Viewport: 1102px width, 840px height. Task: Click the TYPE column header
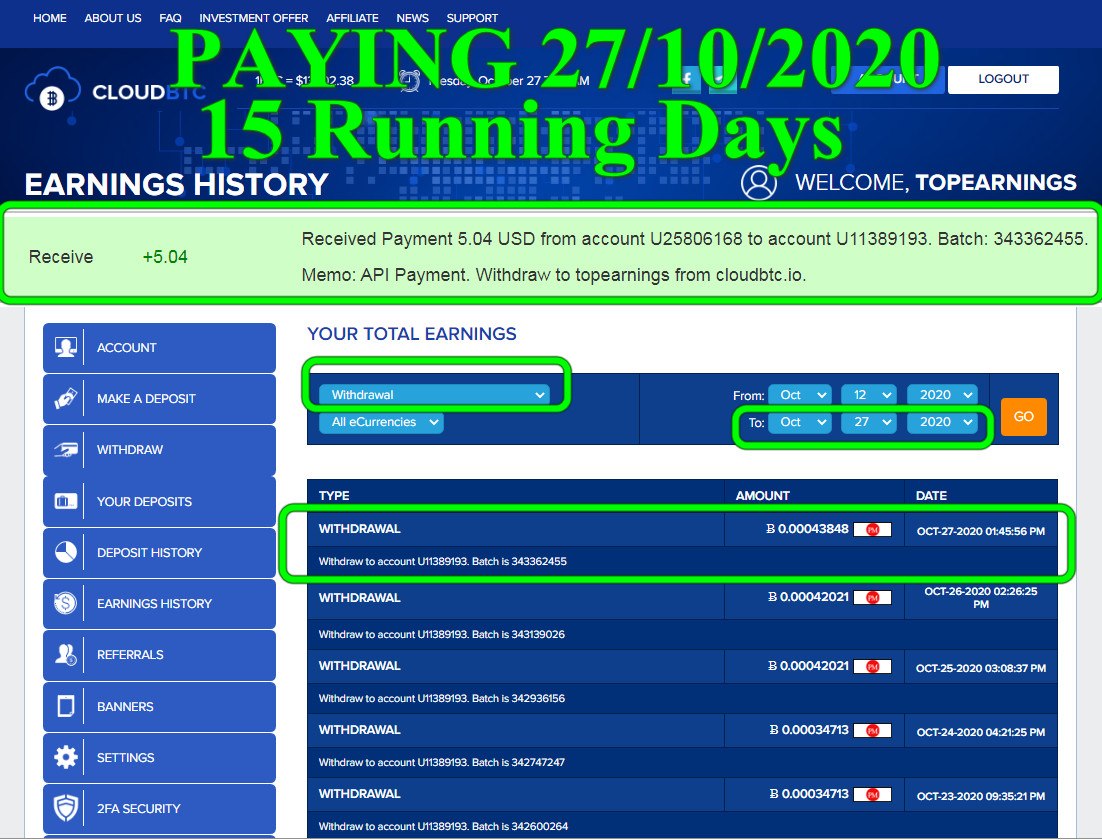tap(334, 496)
